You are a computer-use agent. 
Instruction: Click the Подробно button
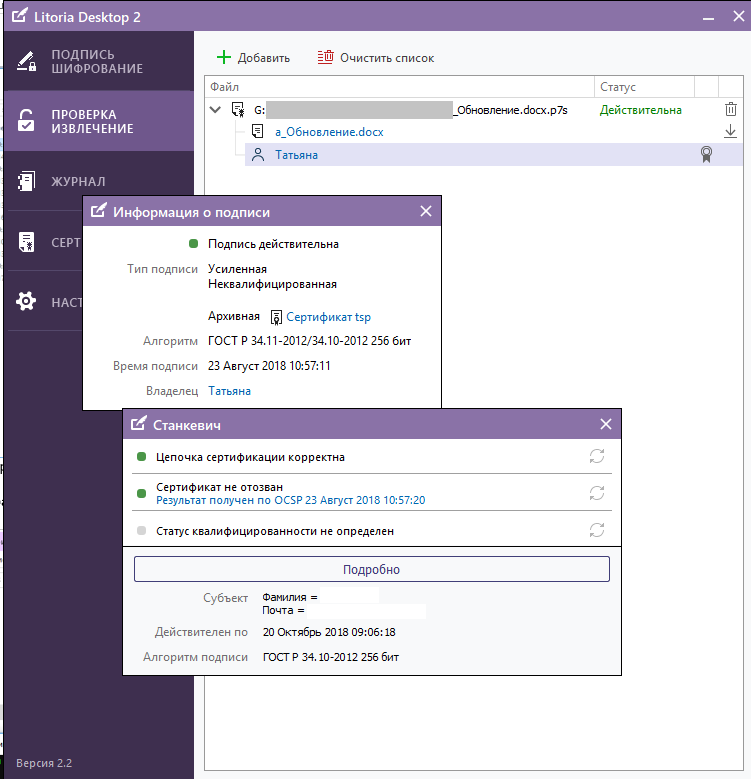(x=372, y=569)
